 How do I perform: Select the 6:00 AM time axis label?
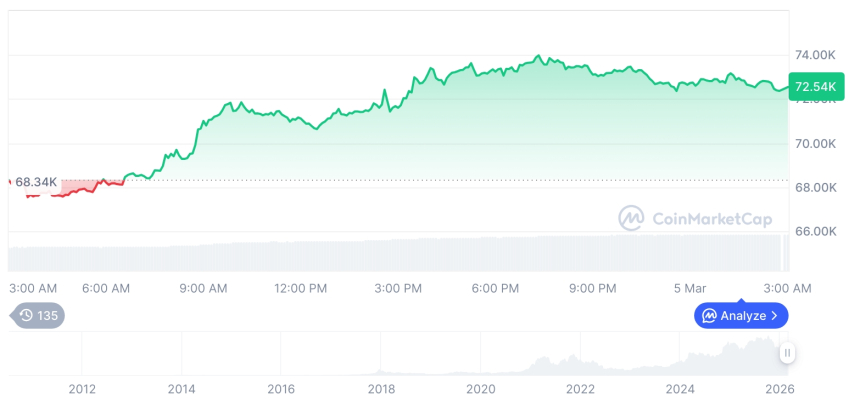coord(106,288)
